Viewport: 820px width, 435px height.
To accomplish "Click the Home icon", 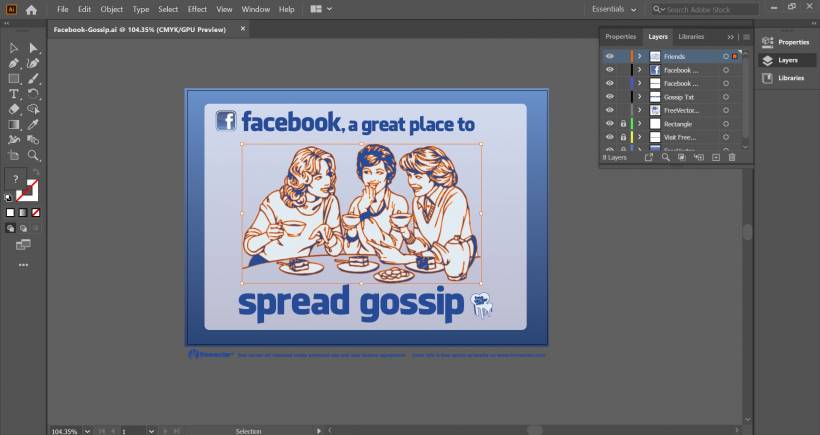I will [x=31, y=9].
